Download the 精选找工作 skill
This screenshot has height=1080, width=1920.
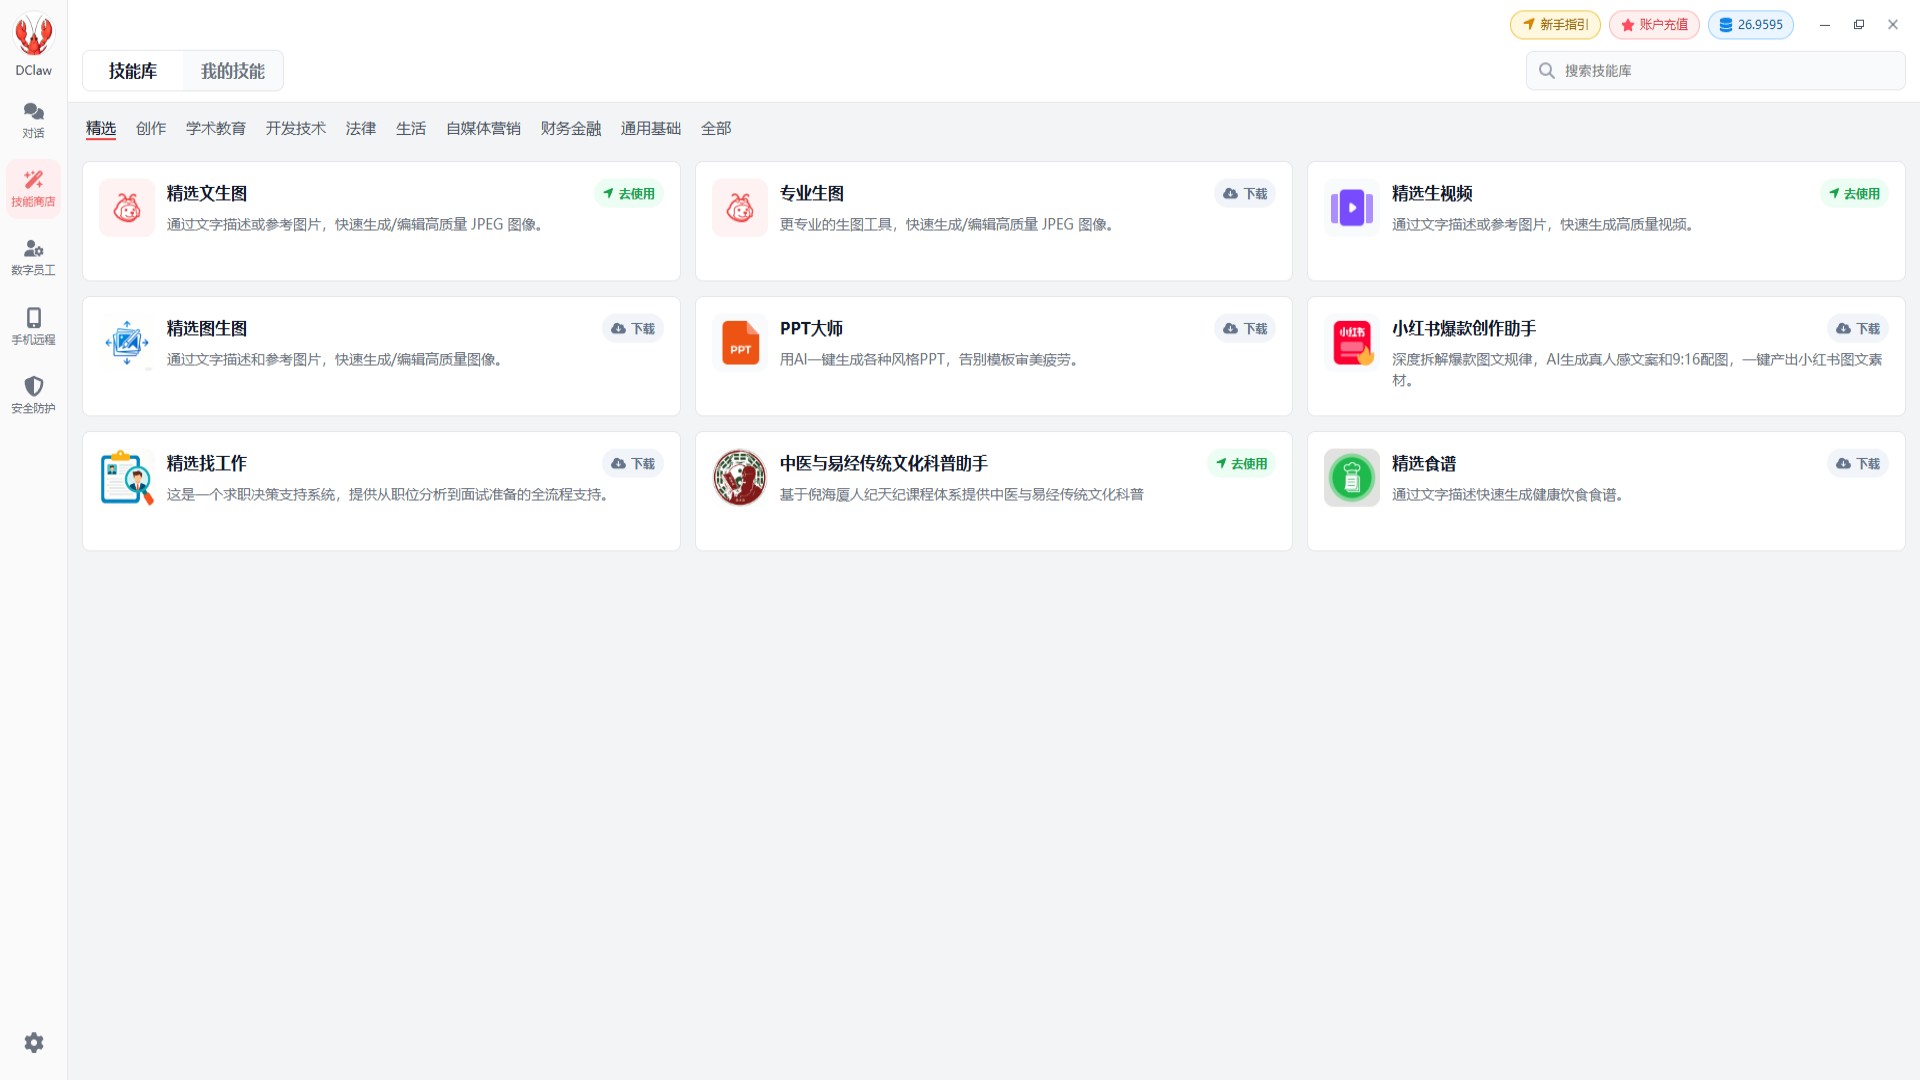point(633,464)
